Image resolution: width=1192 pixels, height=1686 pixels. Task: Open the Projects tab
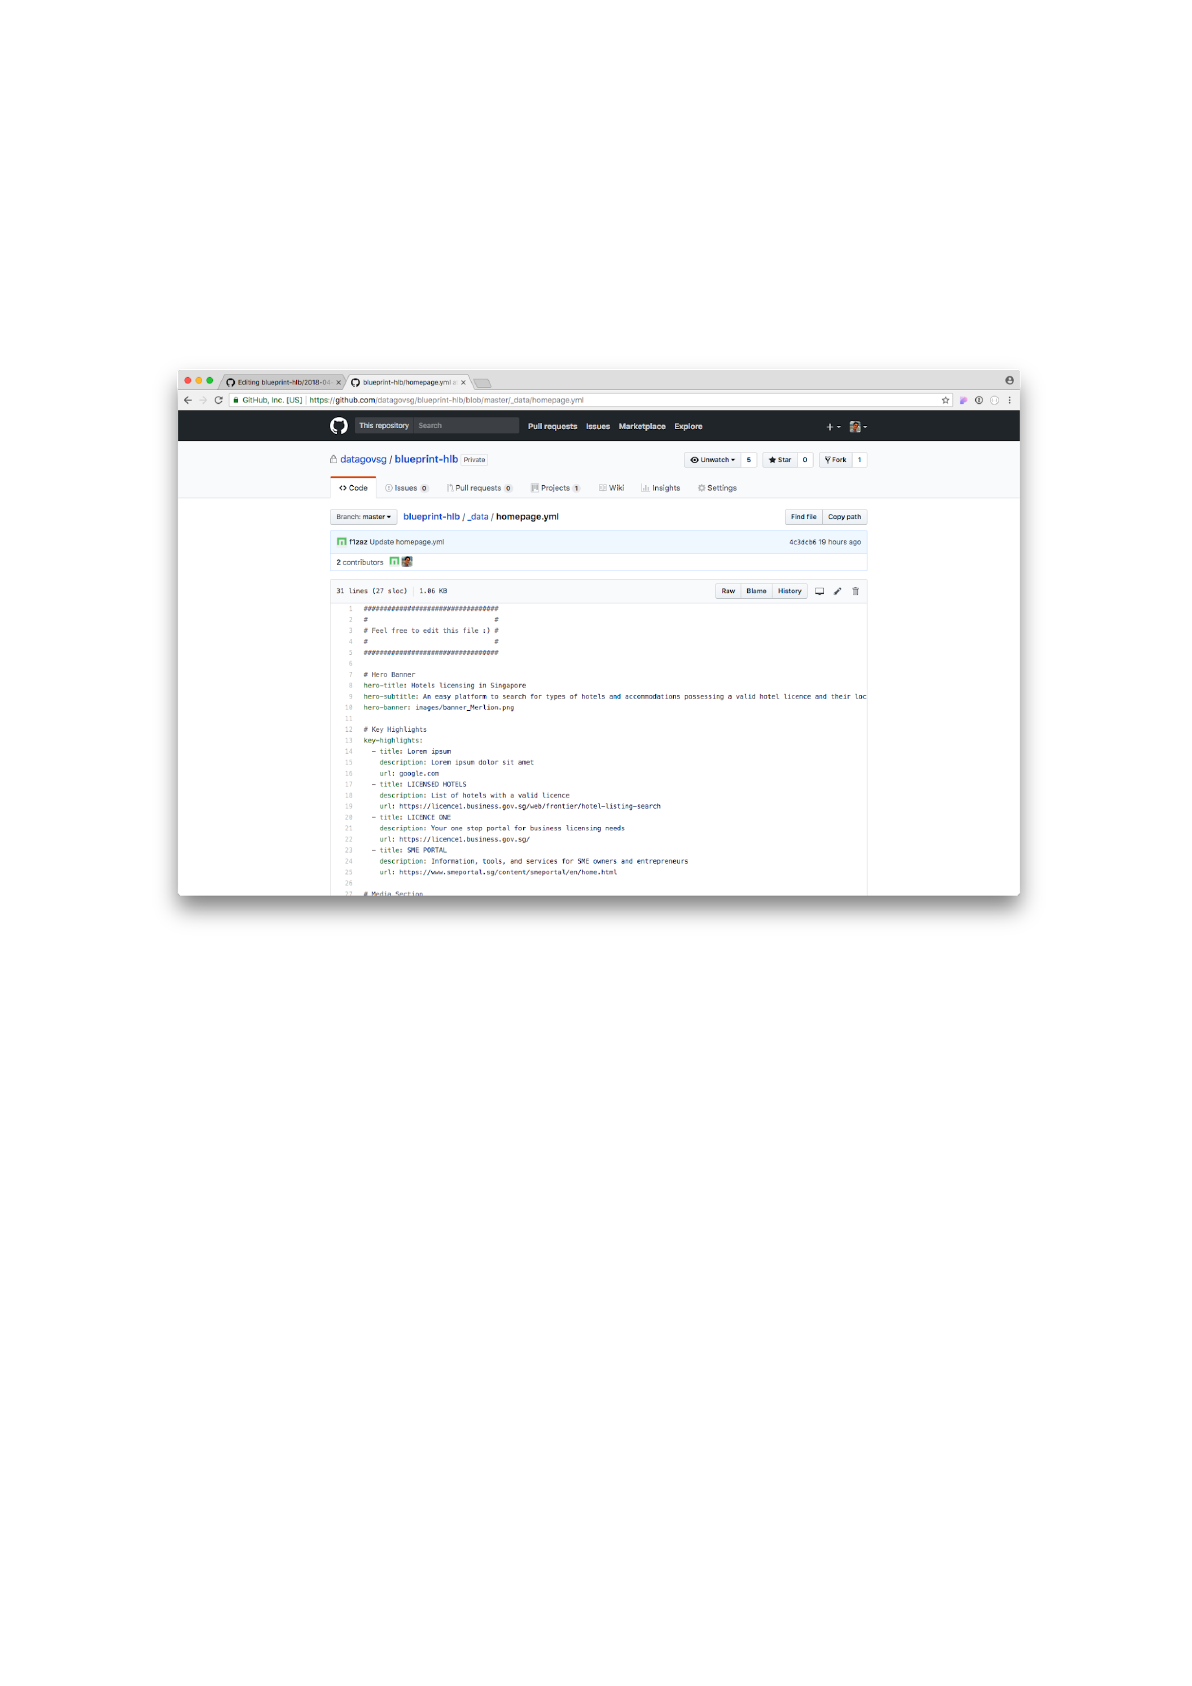(x=555, y=488)
